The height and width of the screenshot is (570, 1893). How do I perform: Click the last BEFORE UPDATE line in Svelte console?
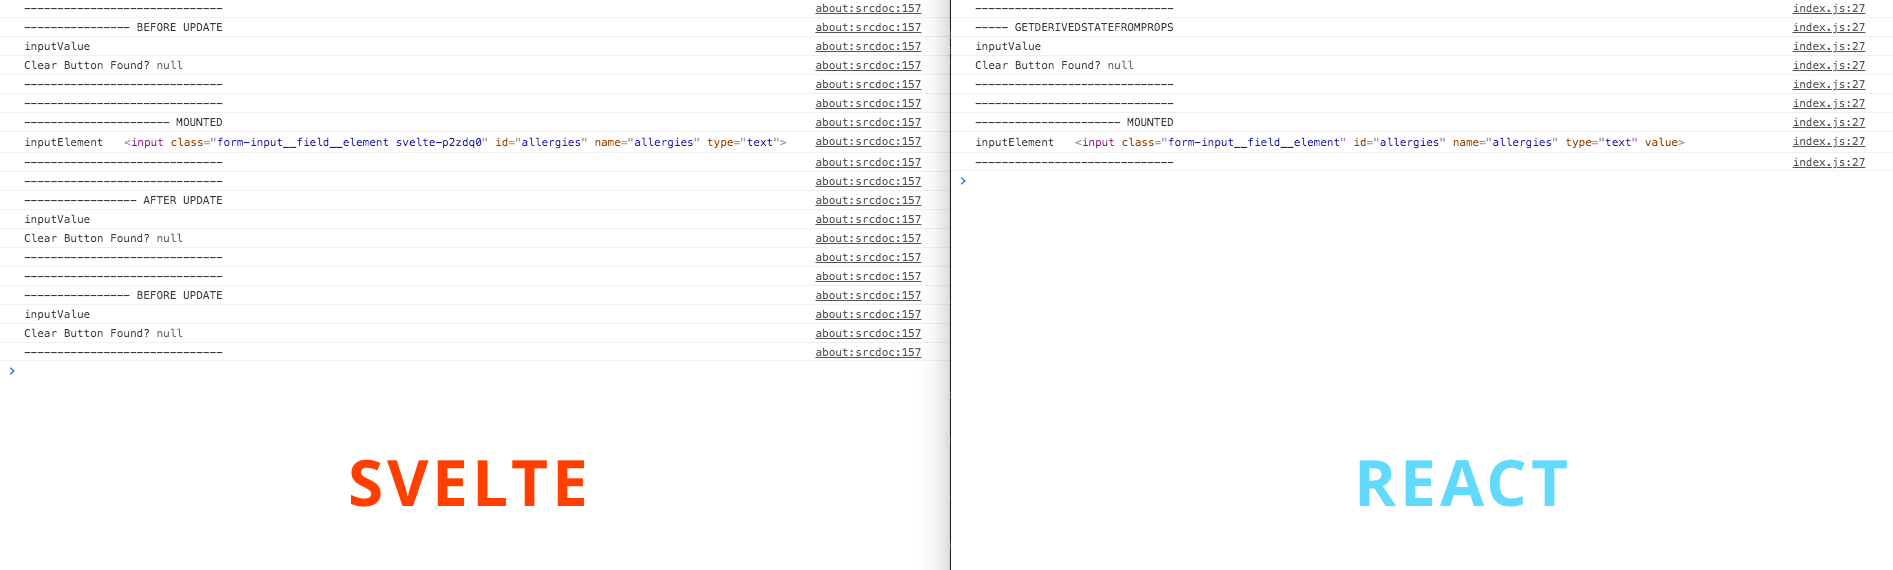tap(123, 295)
